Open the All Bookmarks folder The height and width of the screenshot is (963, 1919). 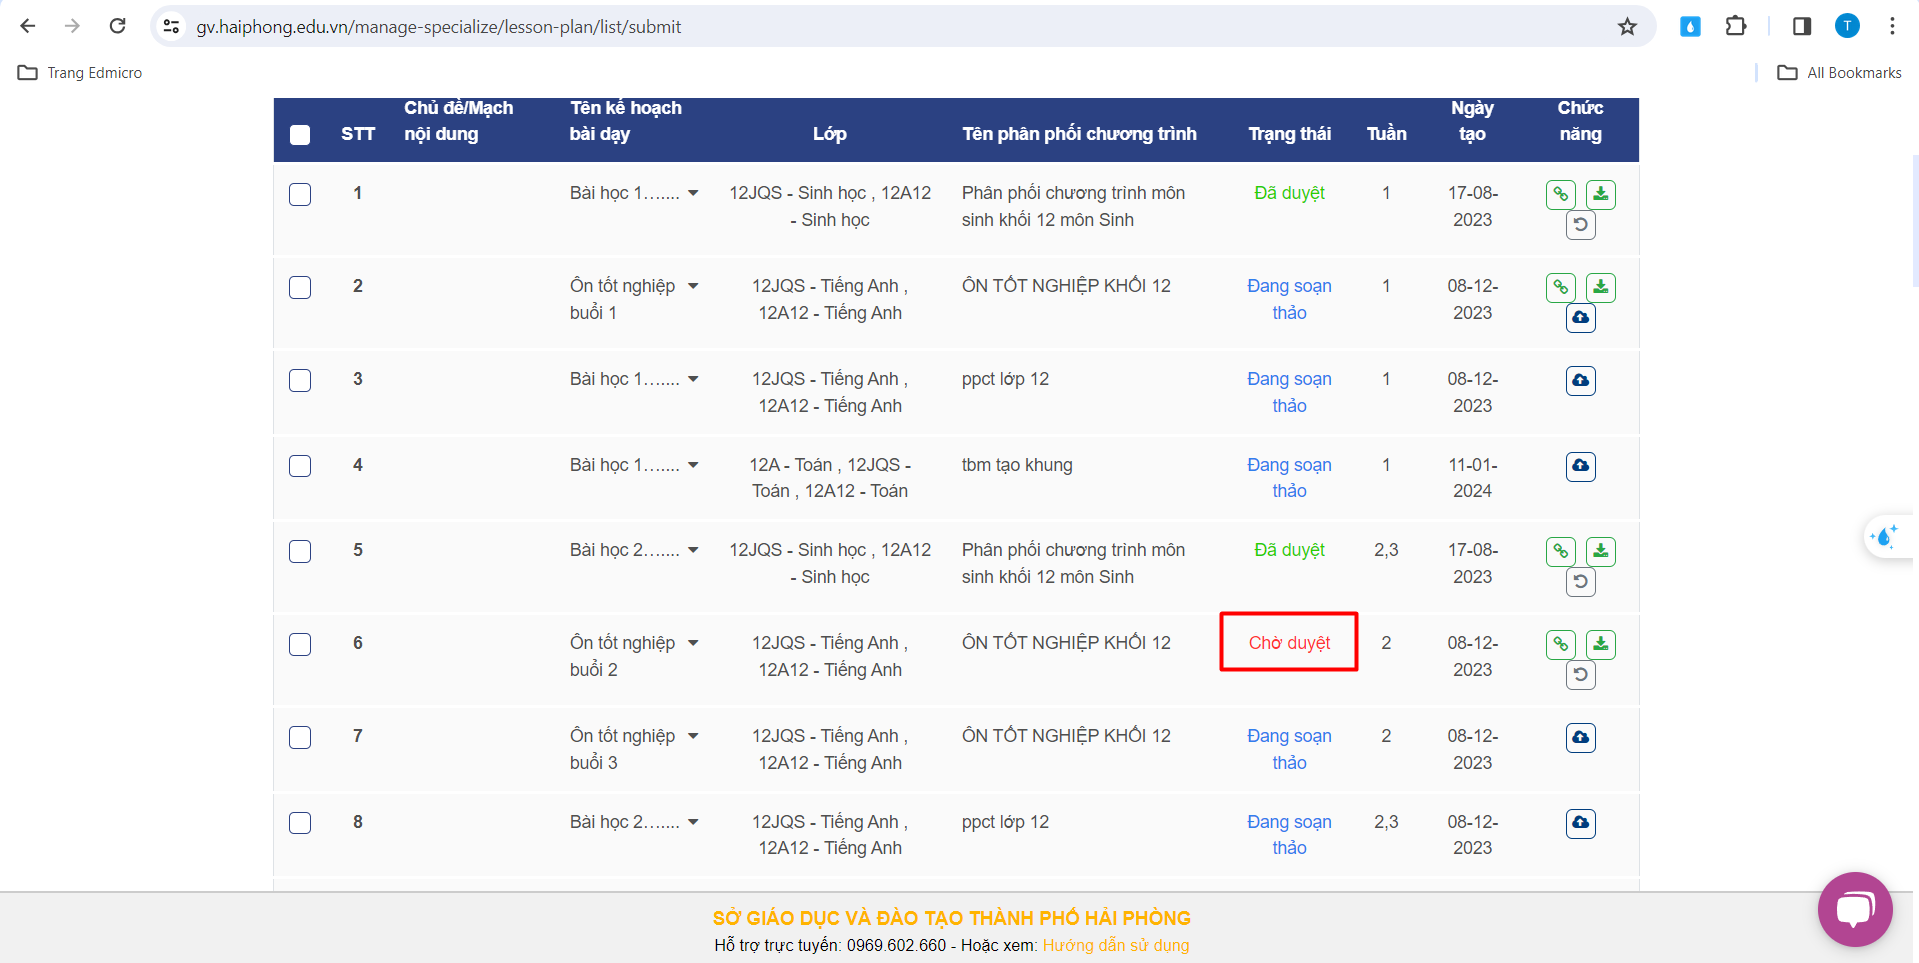pyautogui.click(x=1839, y=73)
